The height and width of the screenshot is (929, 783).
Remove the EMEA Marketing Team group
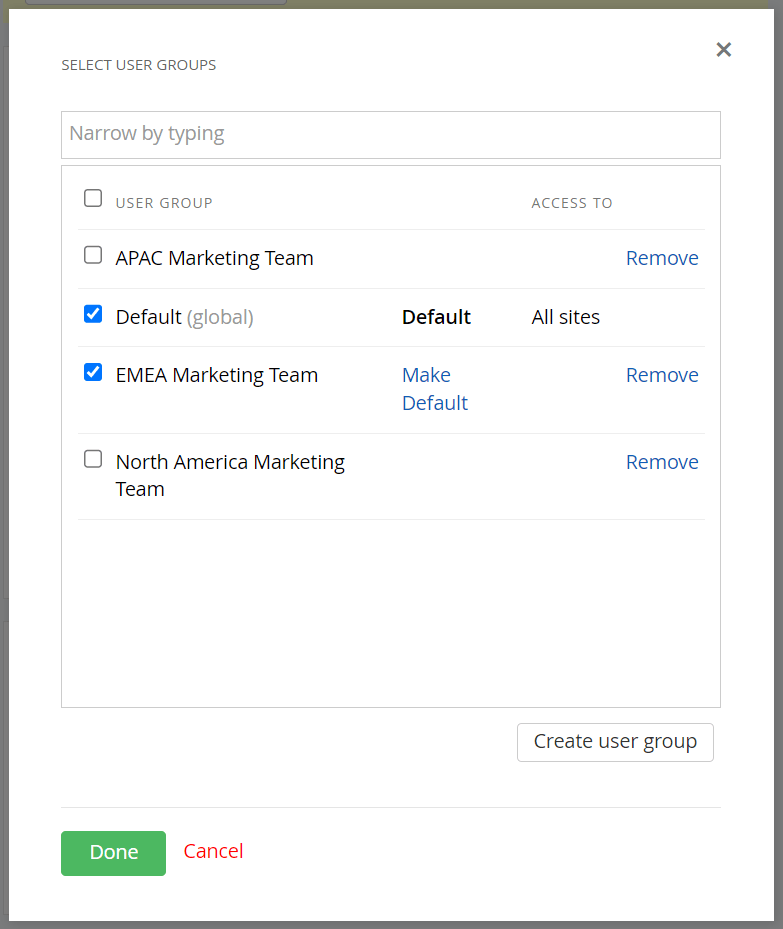point(661,375)
